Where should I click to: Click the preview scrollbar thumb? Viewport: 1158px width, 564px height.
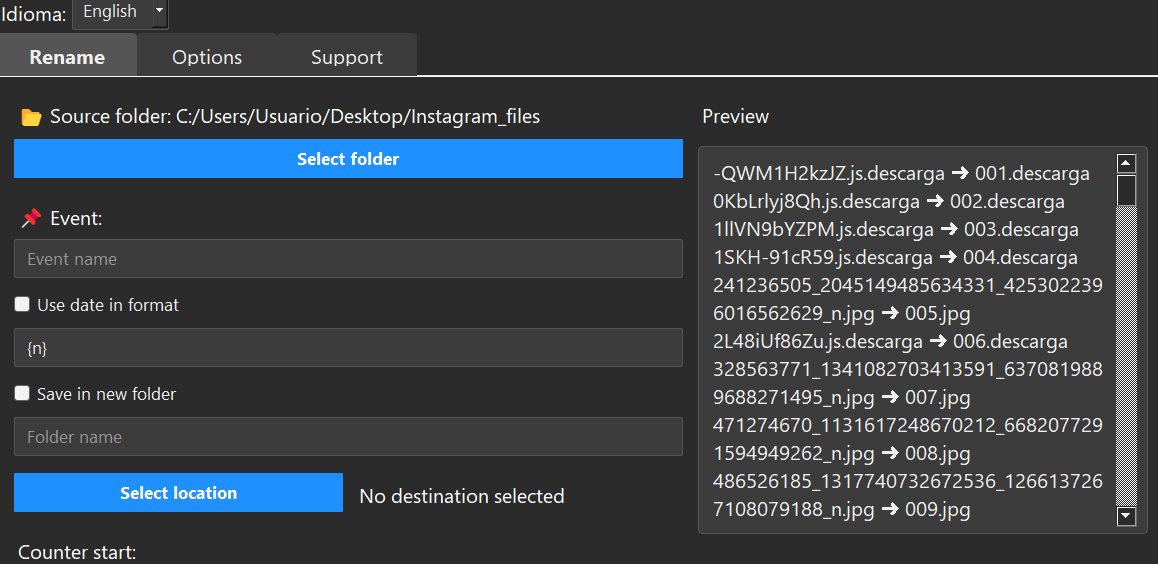1126,190
